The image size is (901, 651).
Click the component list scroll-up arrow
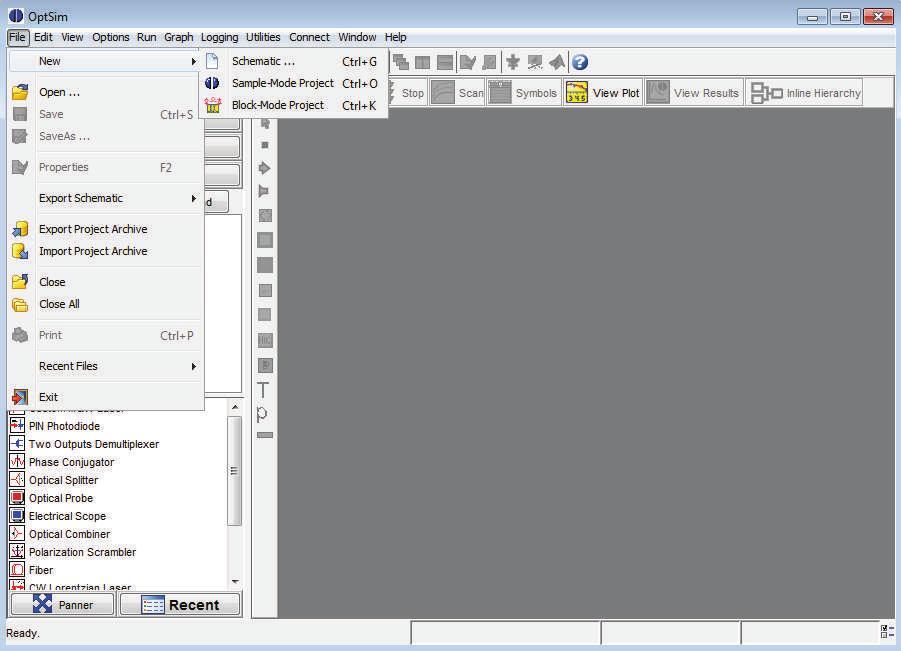234,407
